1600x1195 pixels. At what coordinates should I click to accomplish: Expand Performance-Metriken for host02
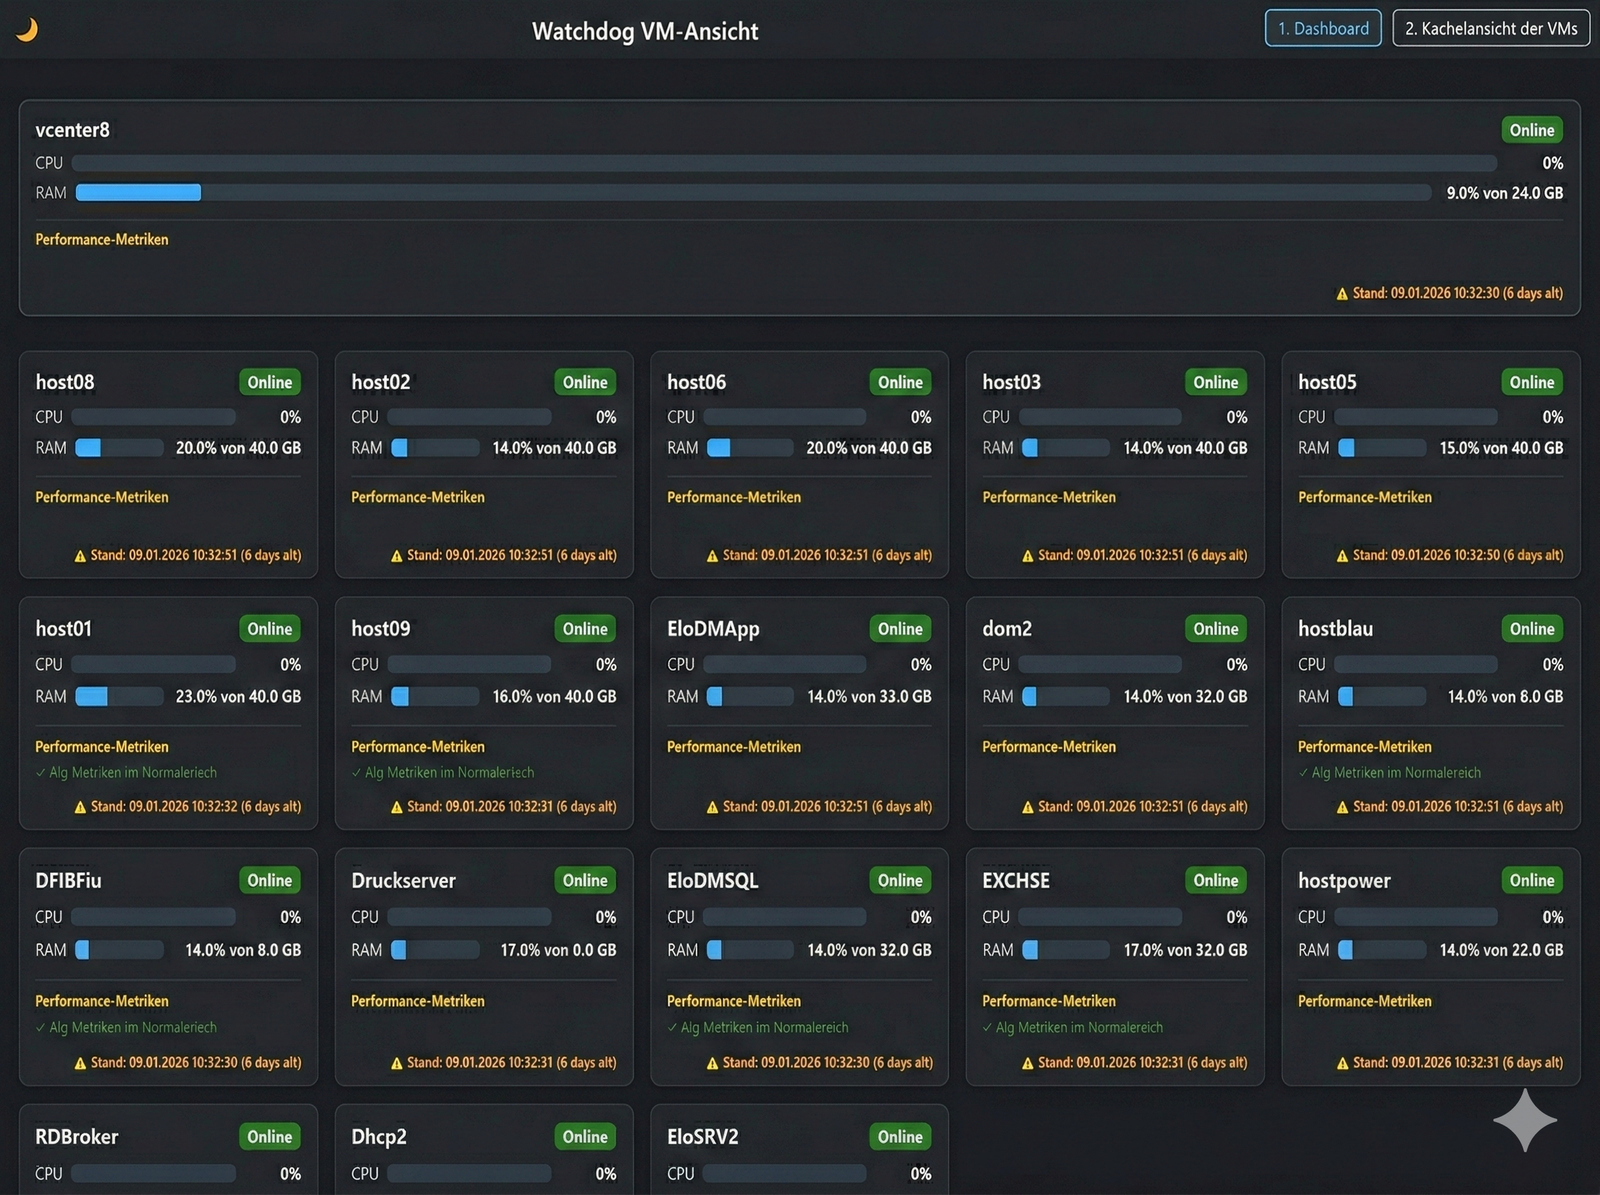pyautogui.click(x=417, y=497)
